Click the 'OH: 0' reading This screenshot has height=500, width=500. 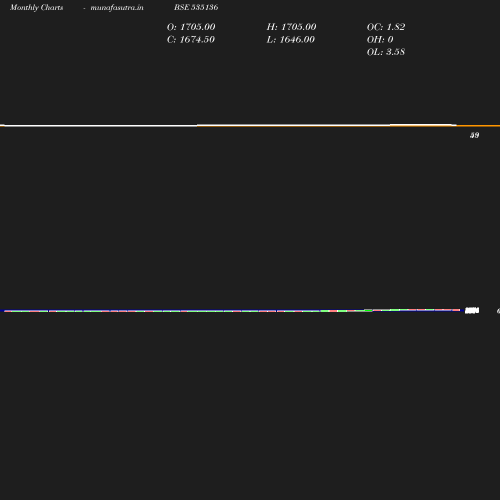tap(380, 40)
